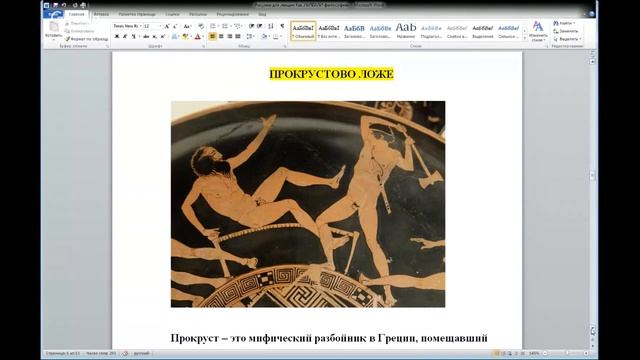Toggle Underline formatting

[x=133, y=37]
